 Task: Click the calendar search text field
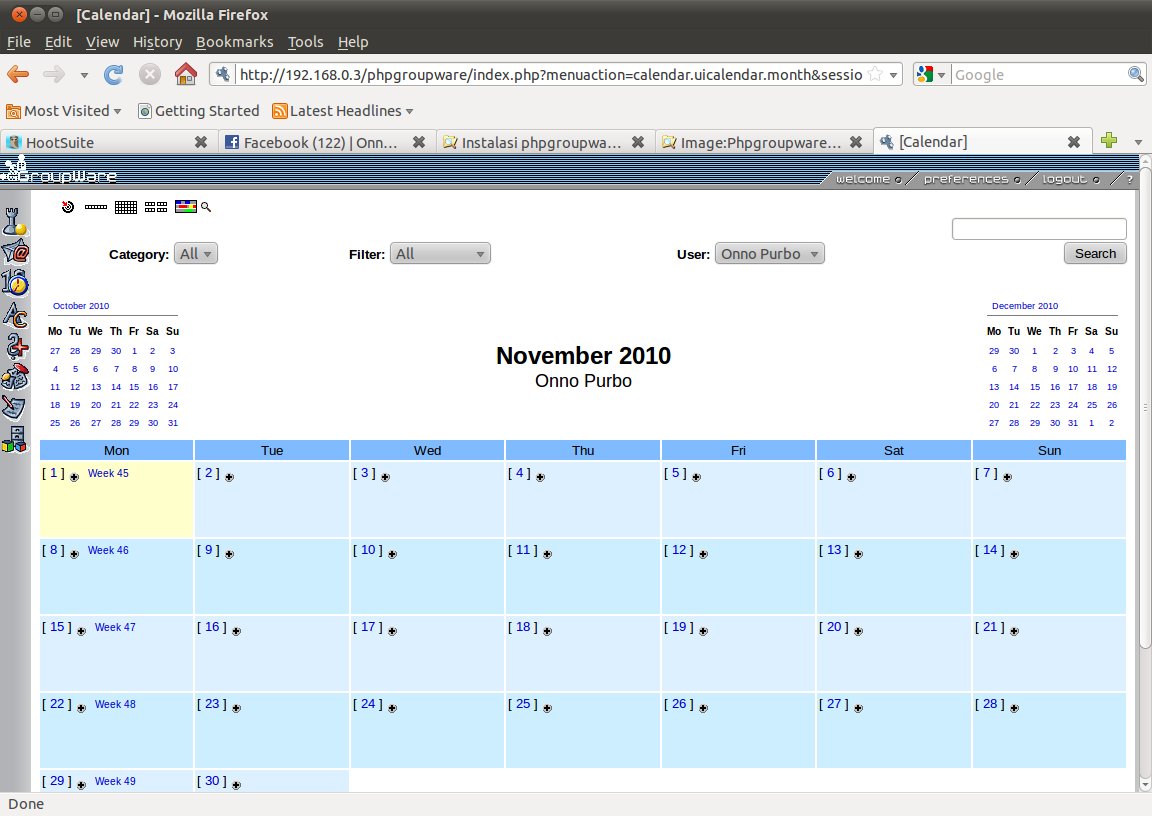[x=1038, y=229]
